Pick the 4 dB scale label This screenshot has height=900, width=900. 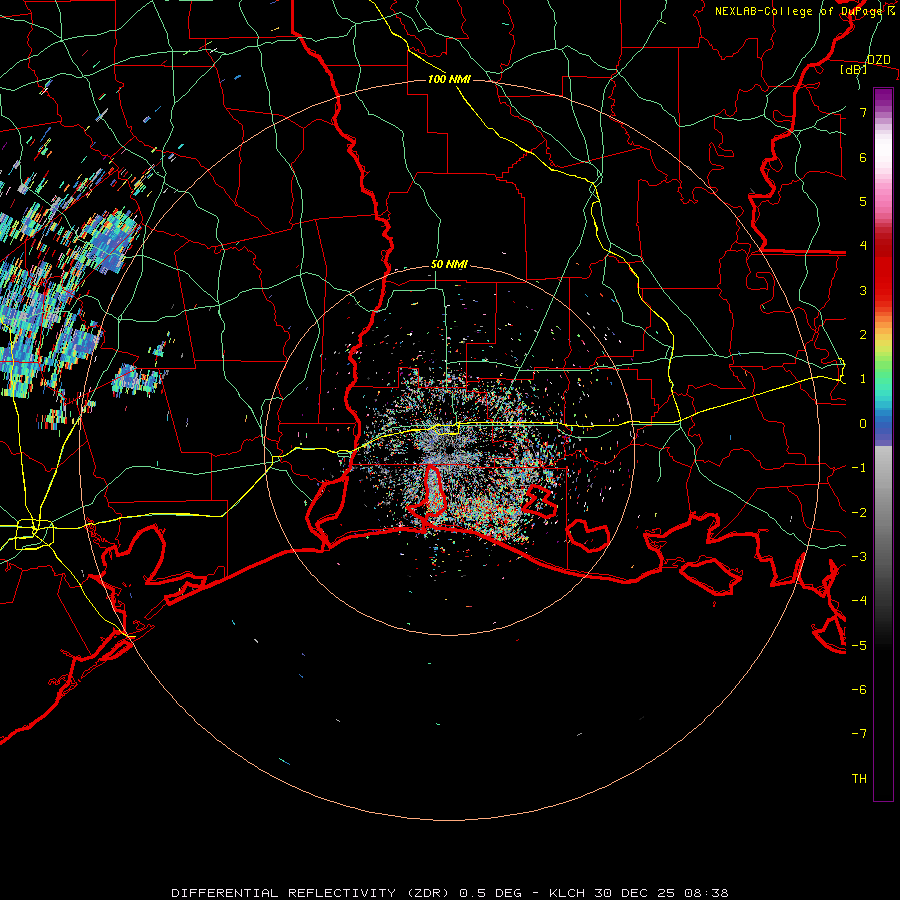863,246
